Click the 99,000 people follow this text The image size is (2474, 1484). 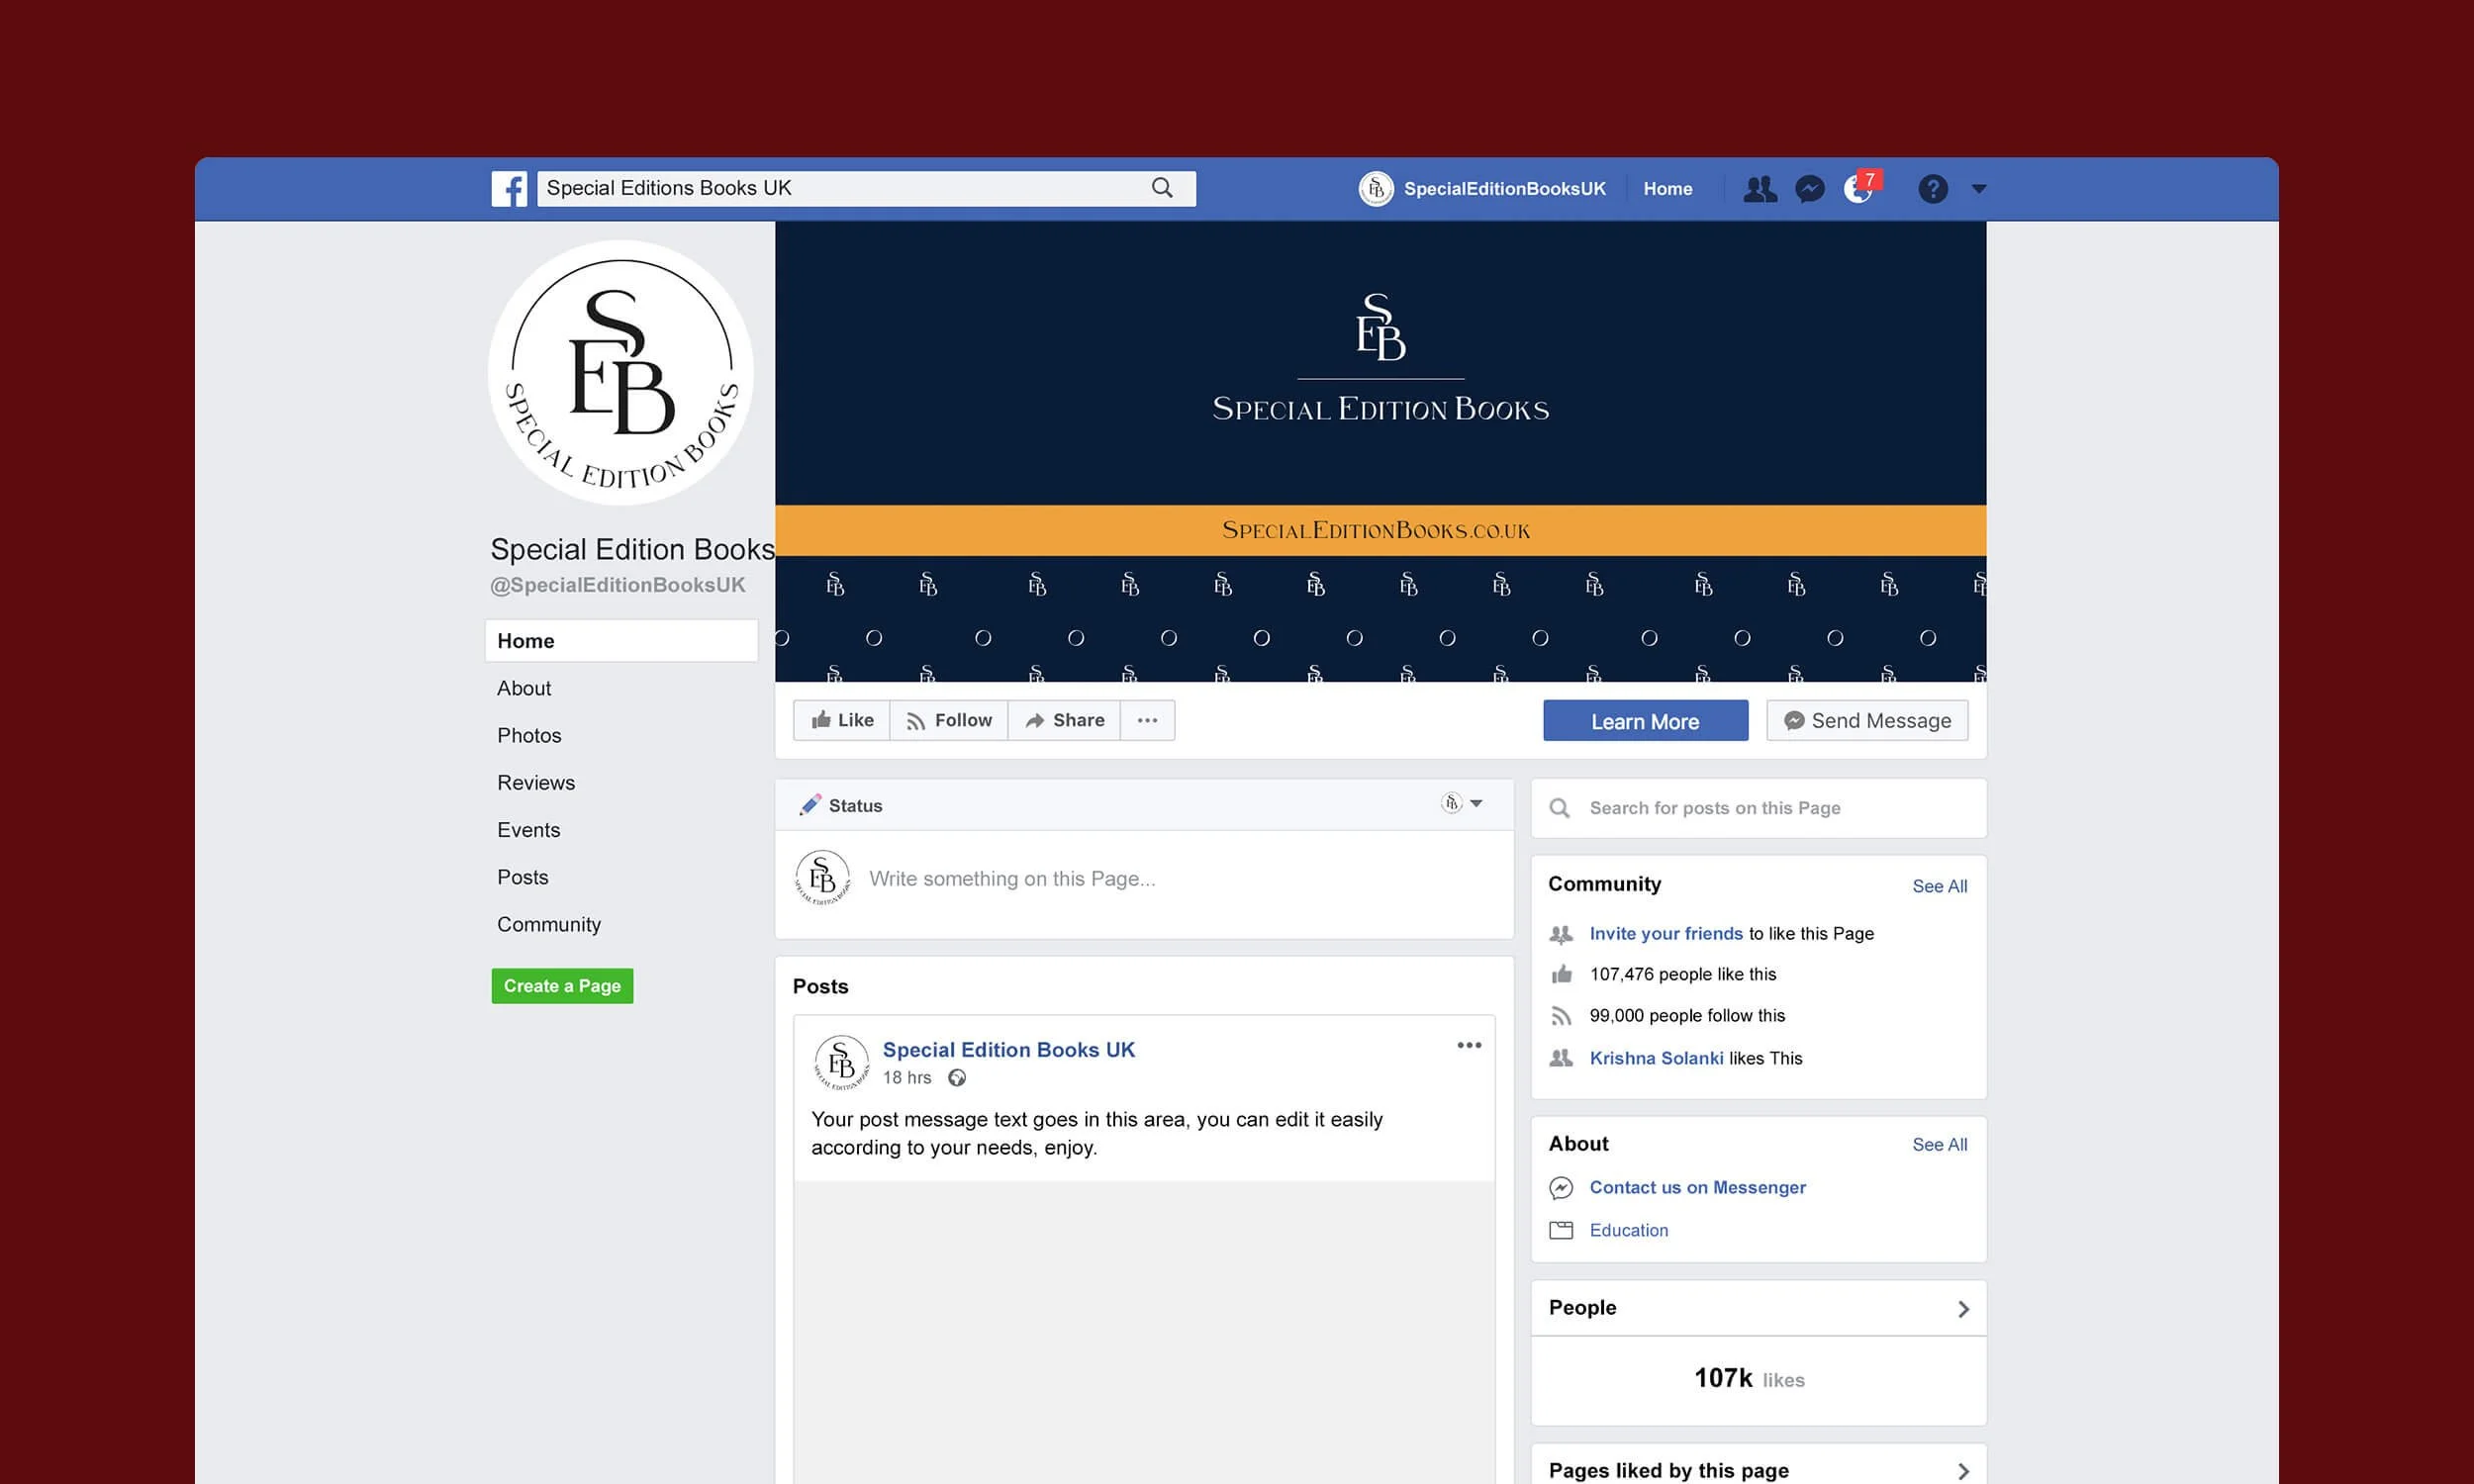(x=1687, y=1015)
